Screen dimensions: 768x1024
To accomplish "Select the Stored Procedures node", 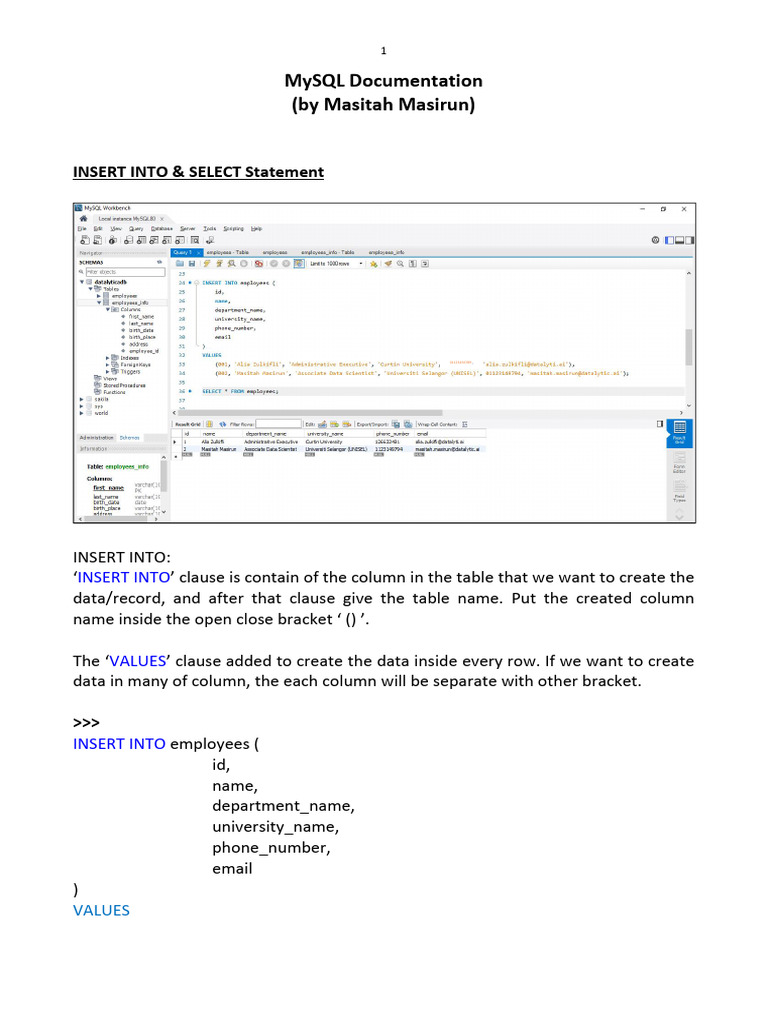I will pos(124,385).
